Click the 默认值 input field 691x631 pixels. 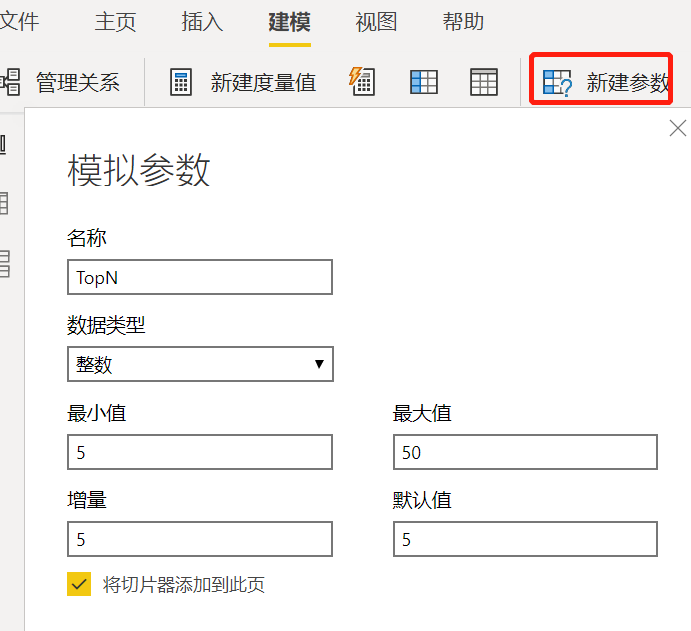pos(525,539)
